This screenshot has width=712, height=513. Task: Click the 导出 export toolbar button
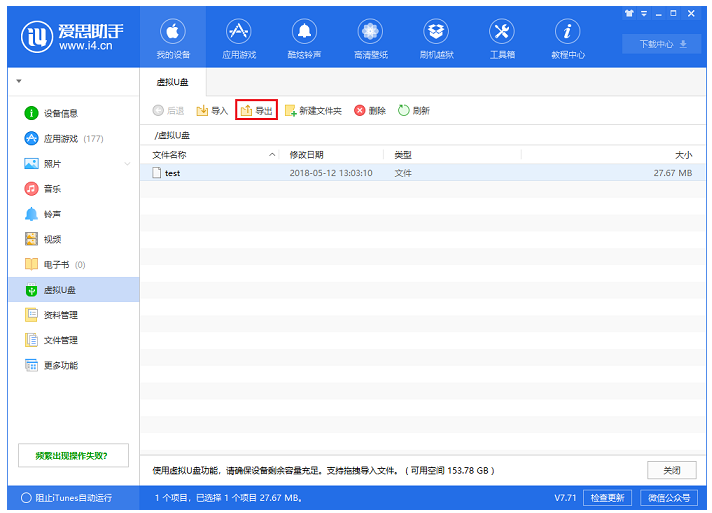[x=256, y=110]
